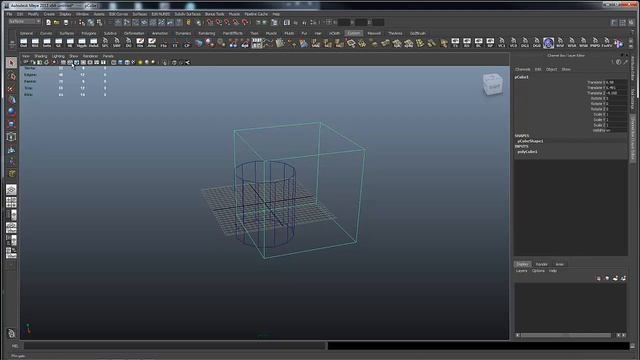Image resolution: width=640 pixels, height=360 pixels.
Task: Click the show Tool Settings icon top right
Action: coord(623,22)
